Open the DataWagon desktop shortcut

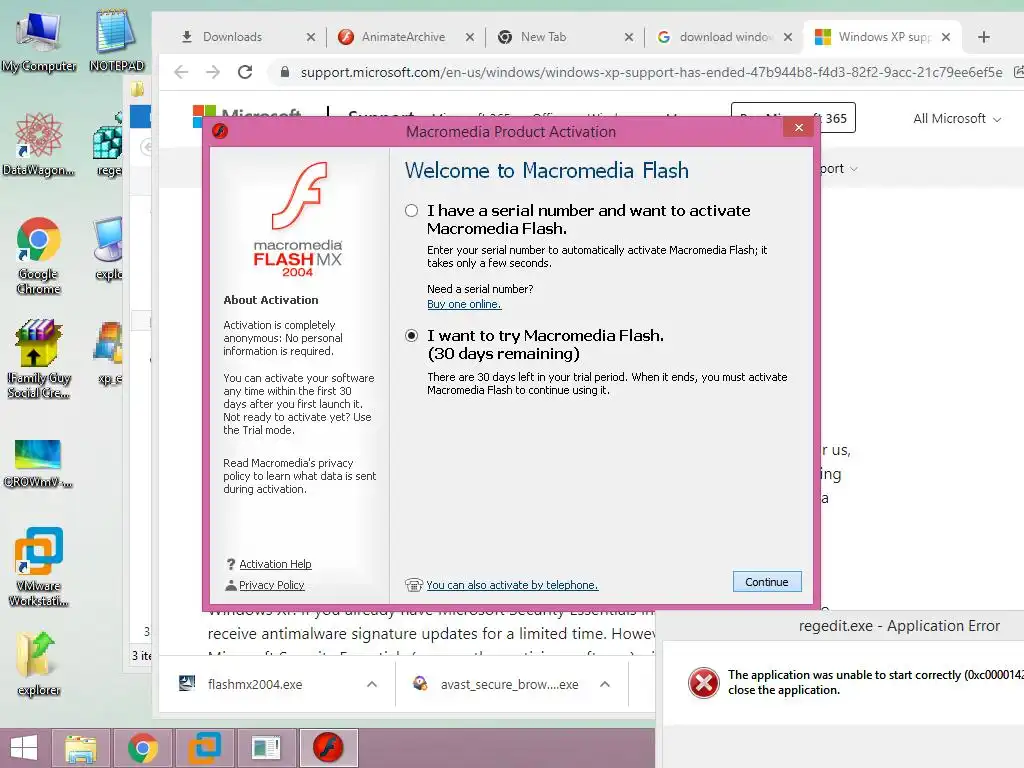coord(38,144)
